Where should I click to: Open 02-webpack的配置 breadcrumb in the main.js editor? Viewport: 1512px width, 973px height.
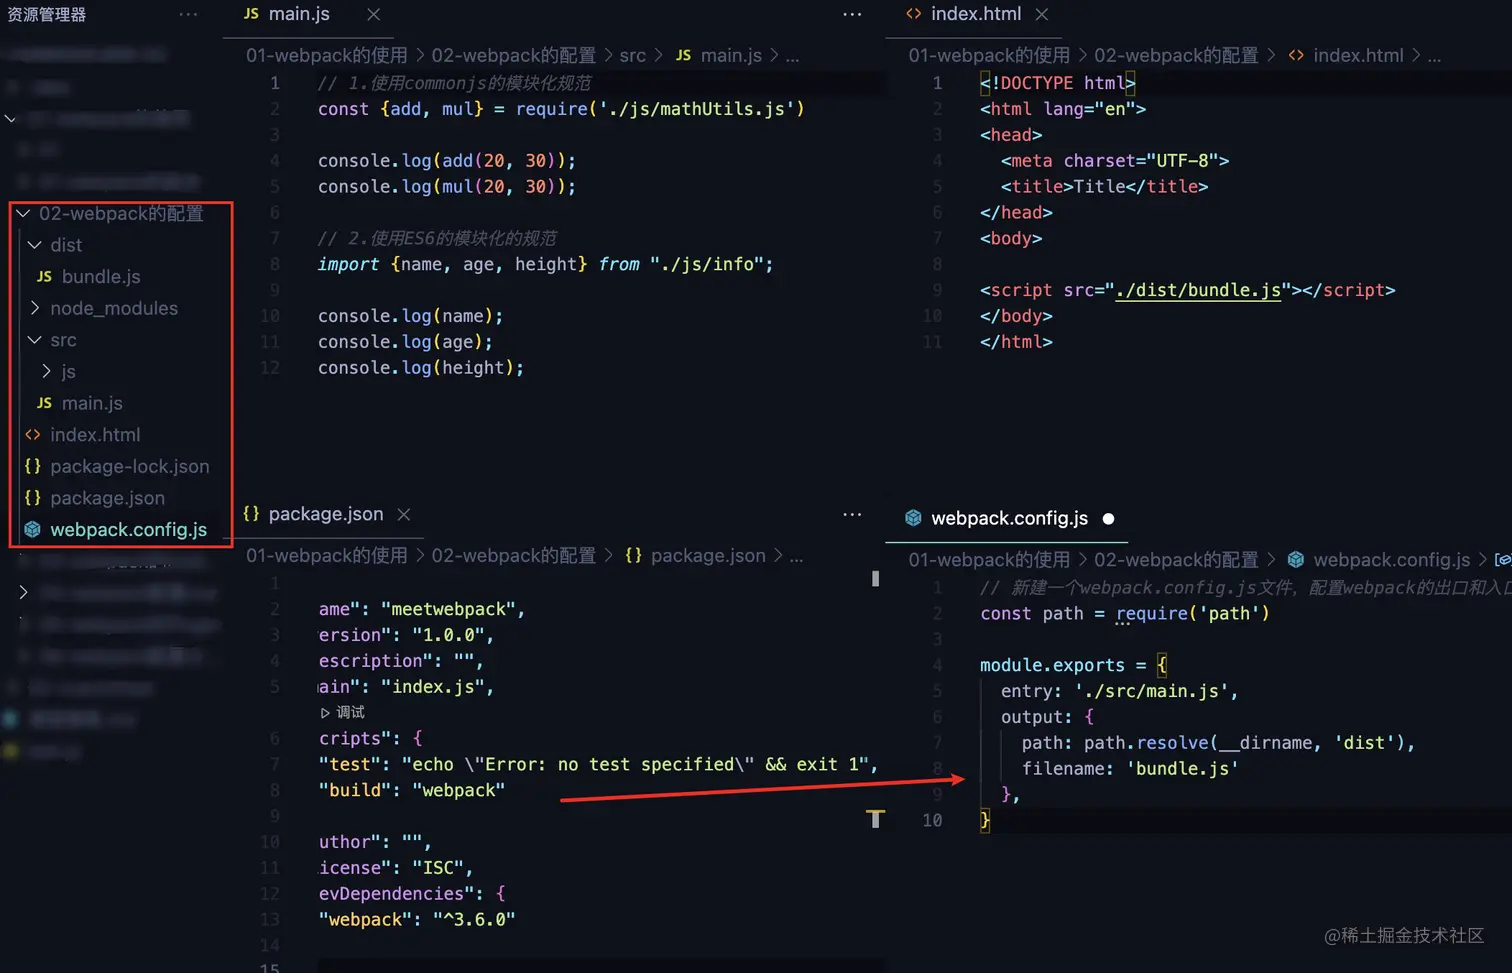coord(513,55)
